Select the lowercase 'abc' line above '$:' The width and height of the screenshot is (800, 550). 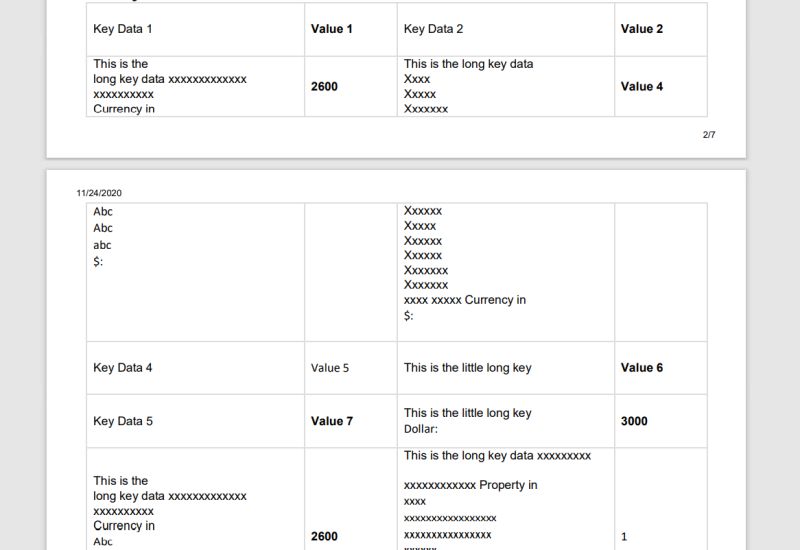102,245
